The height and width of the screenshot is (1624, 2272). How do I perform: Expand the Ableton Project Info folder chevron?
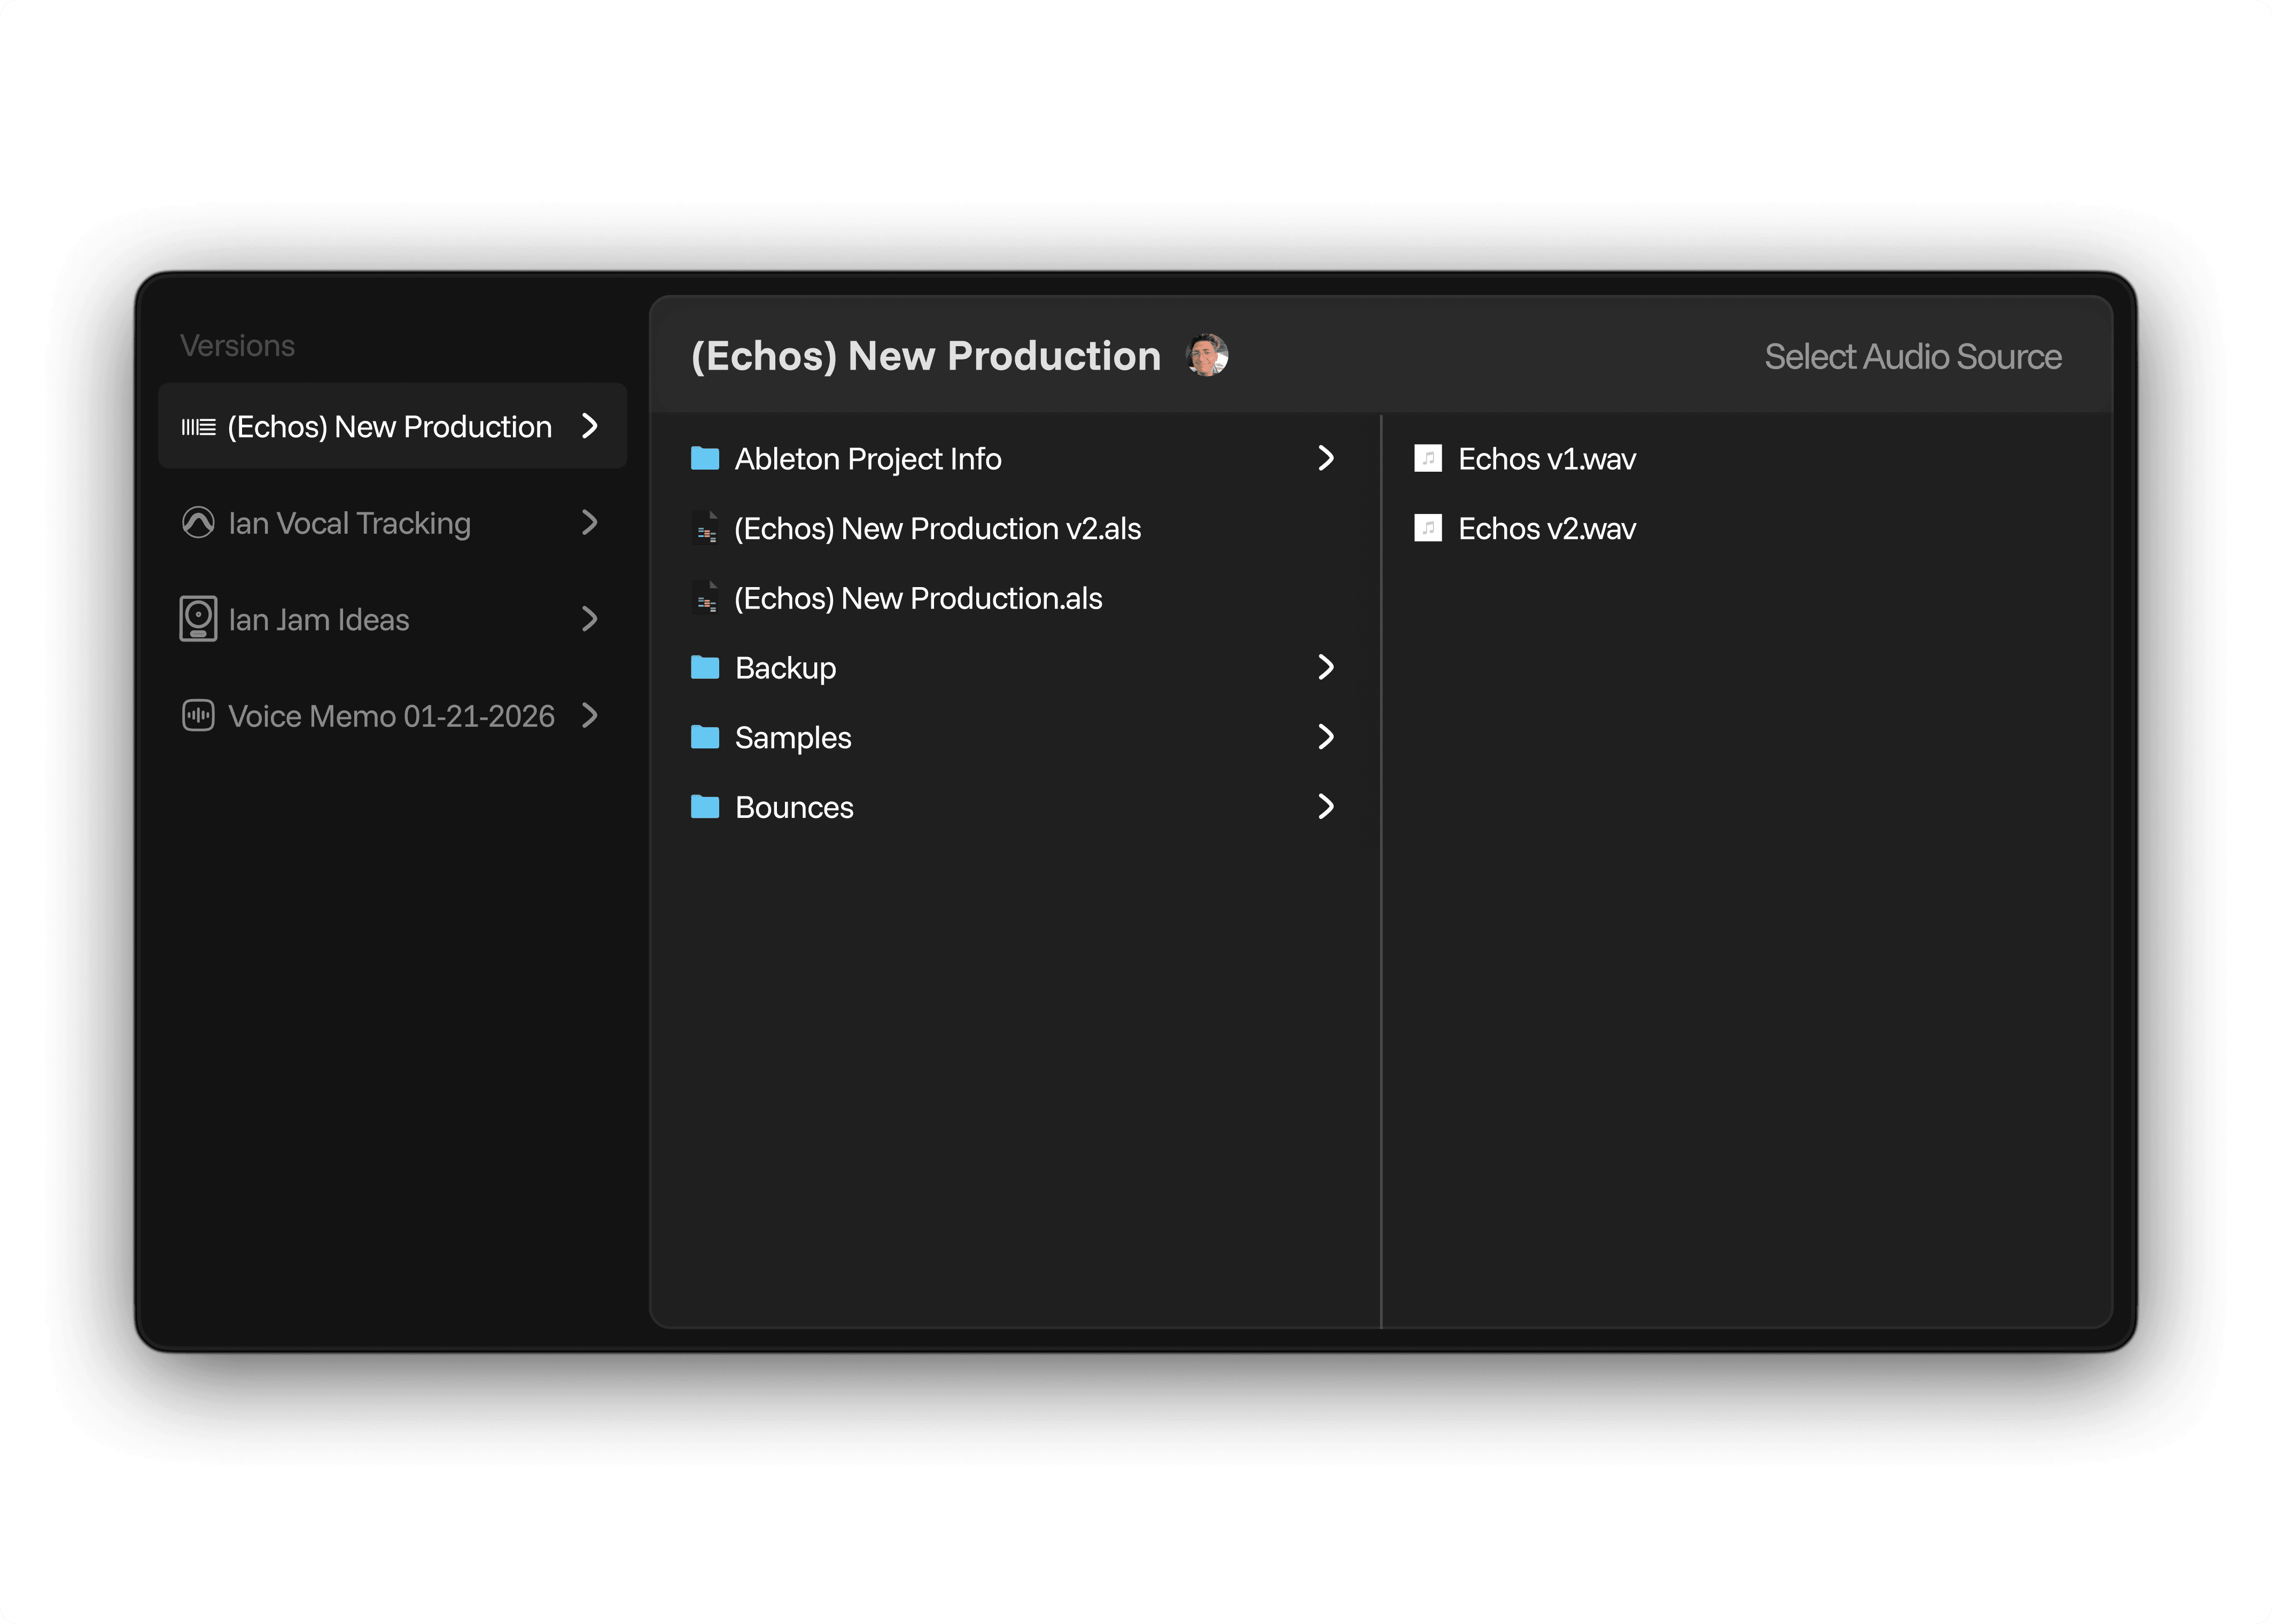click(x=1326, y=458)
